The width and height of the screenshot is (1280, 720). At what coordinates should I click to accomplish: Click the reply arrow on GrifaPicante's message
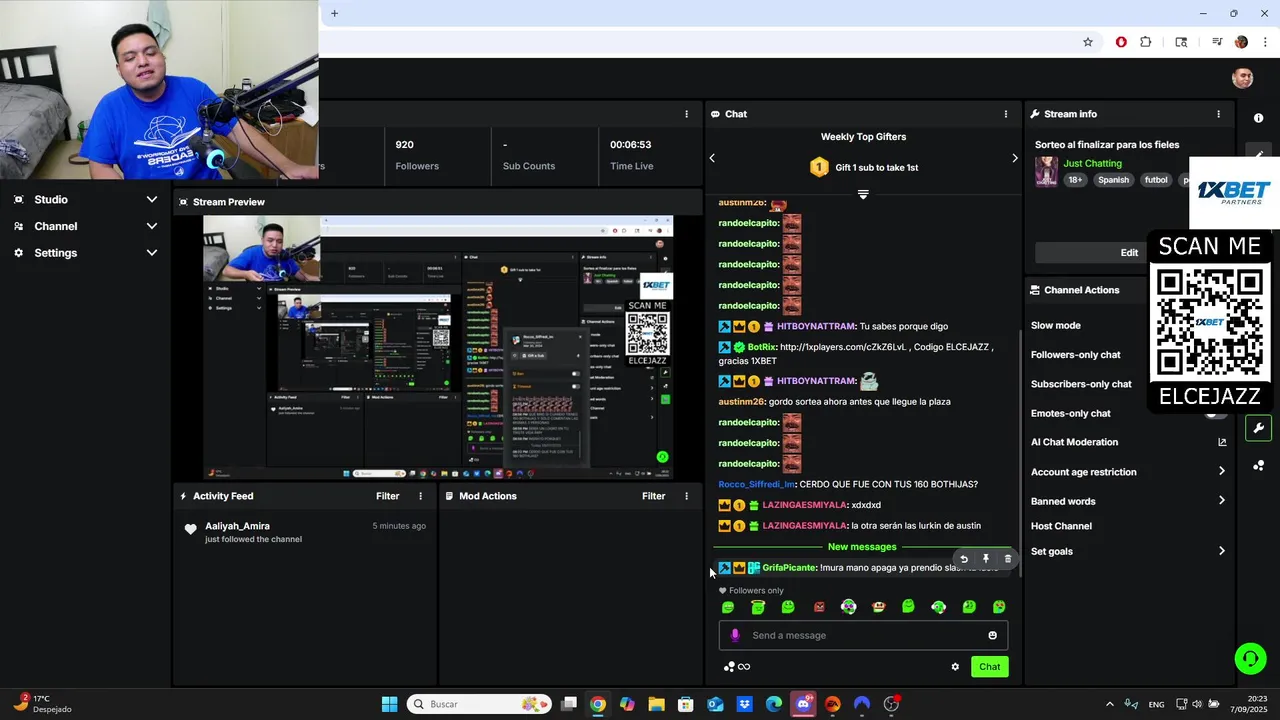pyautogui.click(x=964, y=560)
